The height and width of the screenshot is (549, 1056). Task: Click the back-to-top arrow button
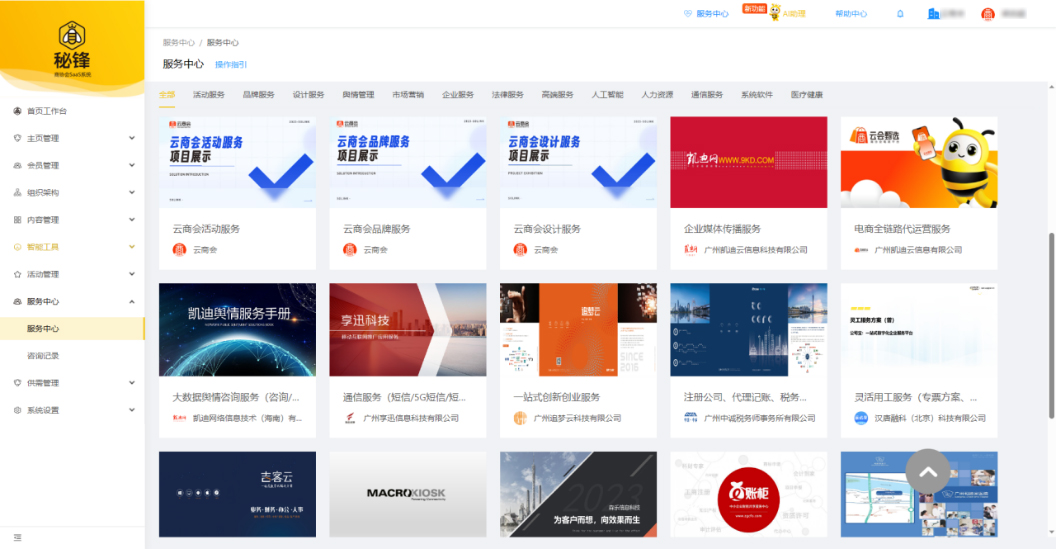pos(927,472)
